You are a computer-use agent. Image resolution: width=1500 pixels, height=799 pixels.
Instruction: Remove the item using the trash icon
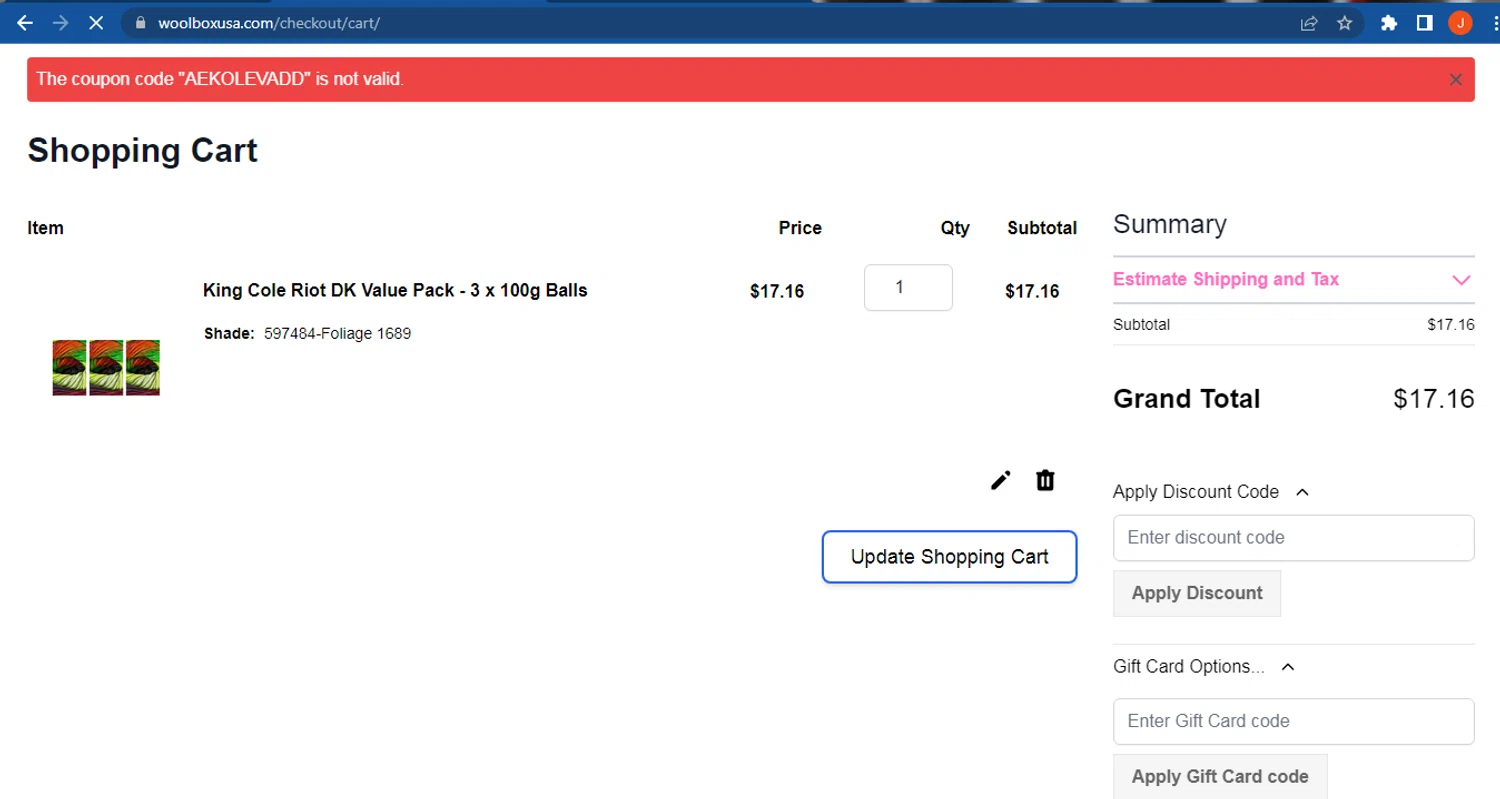point(1045,481)
